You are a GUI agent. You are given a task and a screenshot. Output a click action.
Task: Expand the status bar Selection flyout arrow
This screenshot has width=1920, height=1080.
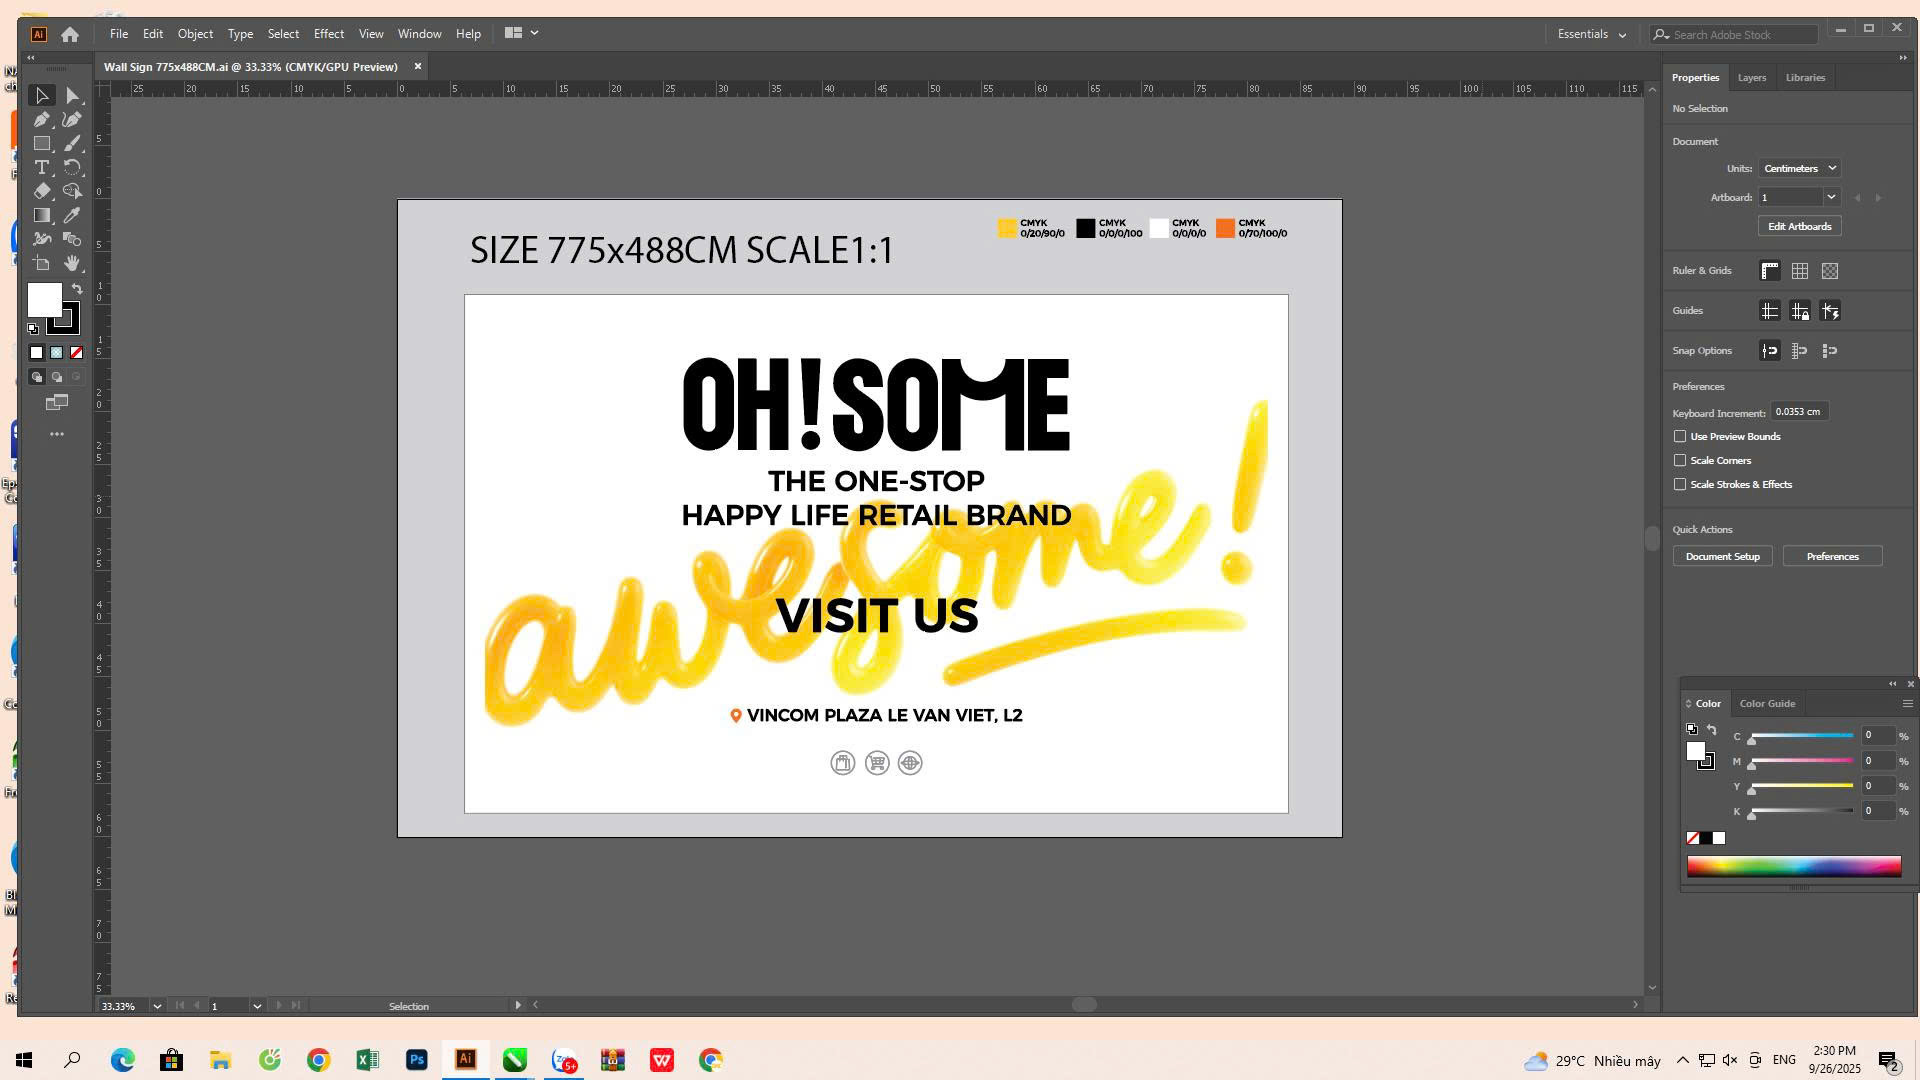point(518,1006)
